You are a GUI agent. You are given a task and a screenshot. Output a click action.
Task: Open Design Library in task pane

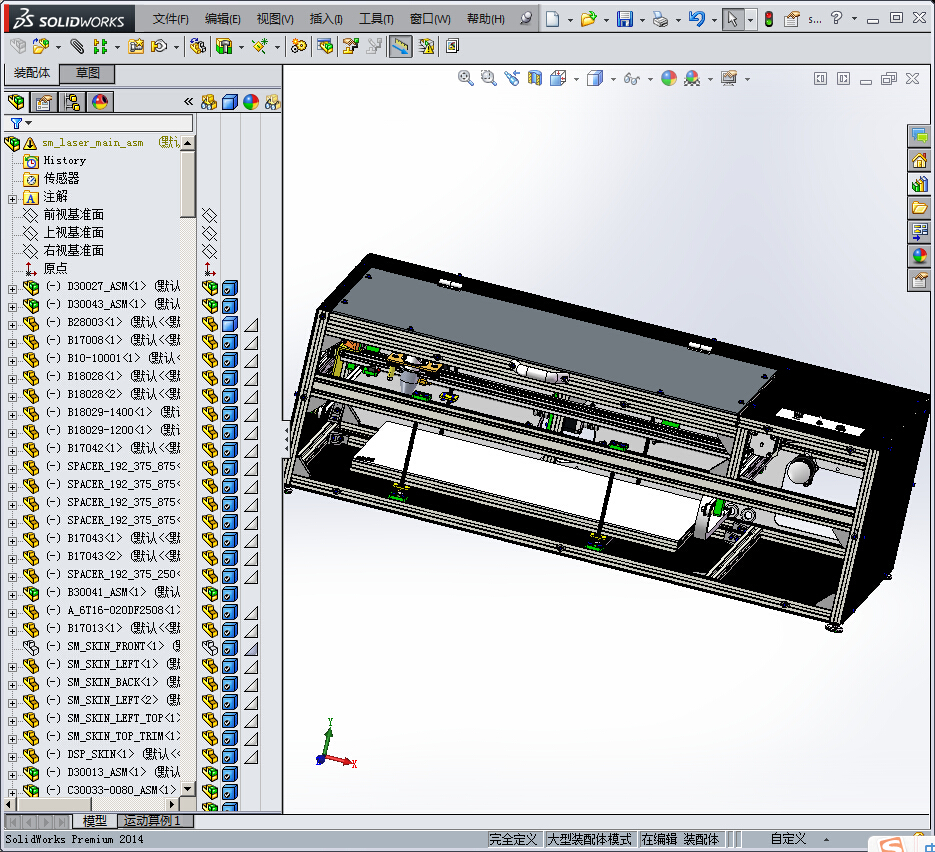coord(919,184)
